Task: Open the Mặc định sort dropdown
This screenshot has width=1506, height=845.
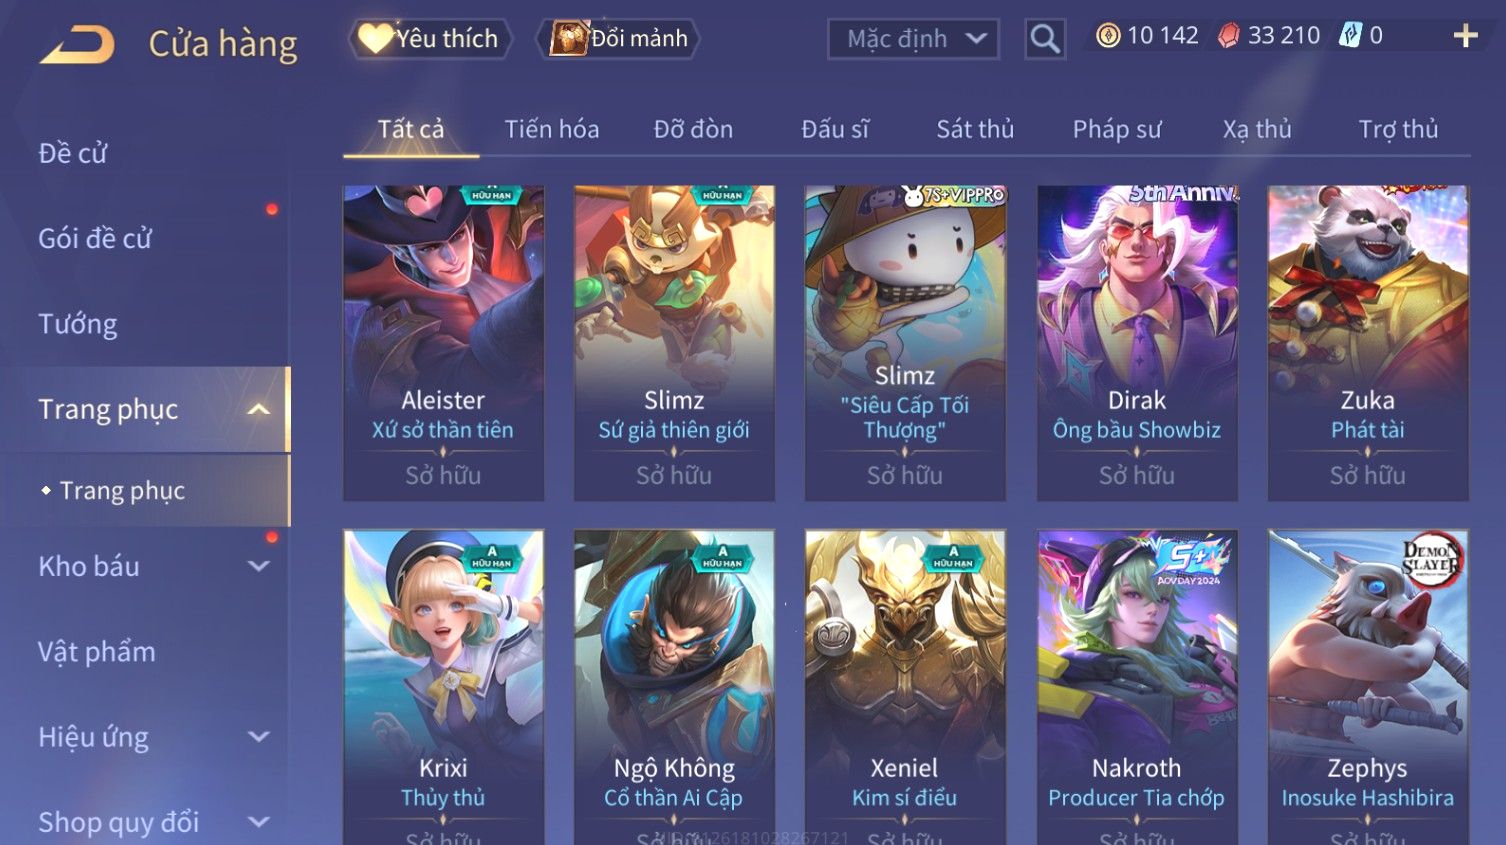Action: click(x=913, y=39)
